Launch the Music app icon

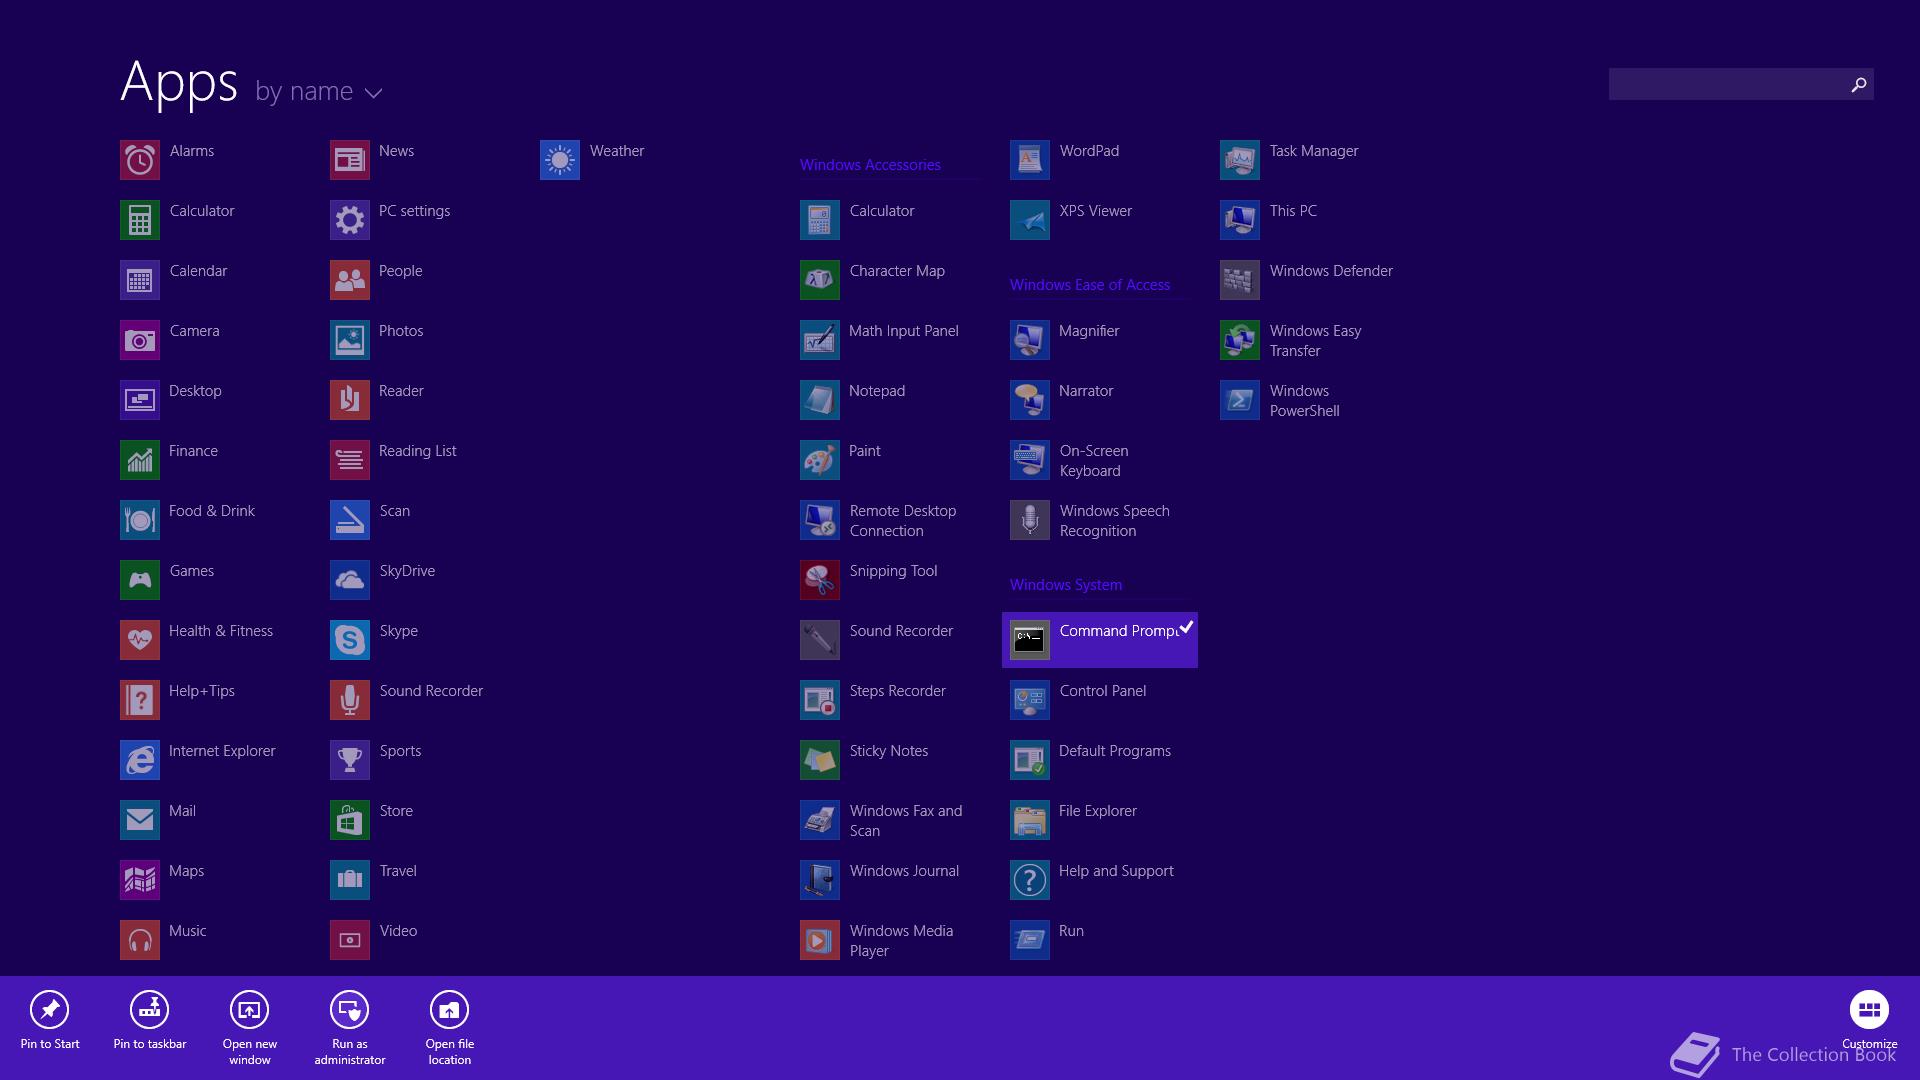[140, 940]
